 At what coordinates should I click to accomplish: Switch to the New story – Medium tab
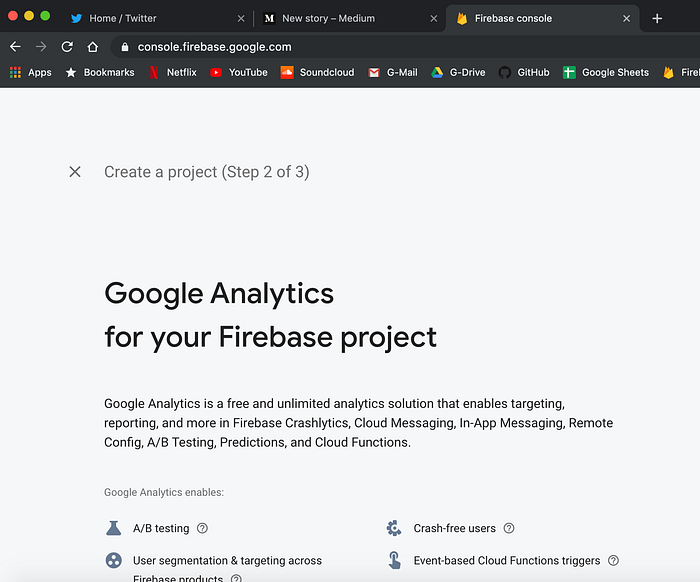tap(348, 18)
